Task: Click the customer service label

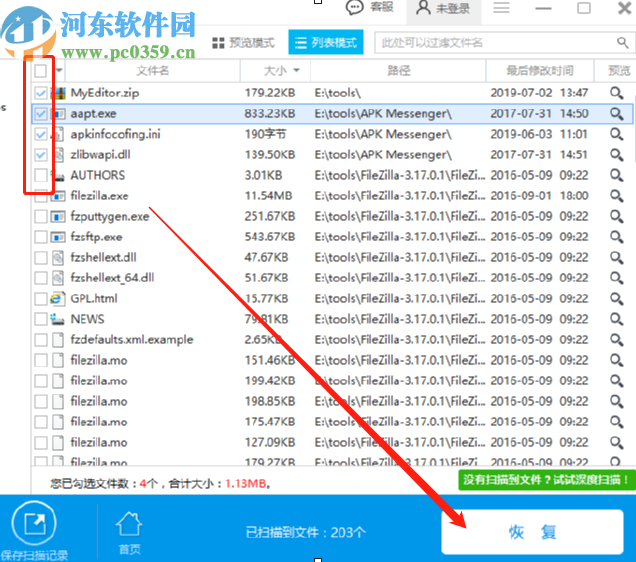Action: pyautogui.click(x=382, y=7)
